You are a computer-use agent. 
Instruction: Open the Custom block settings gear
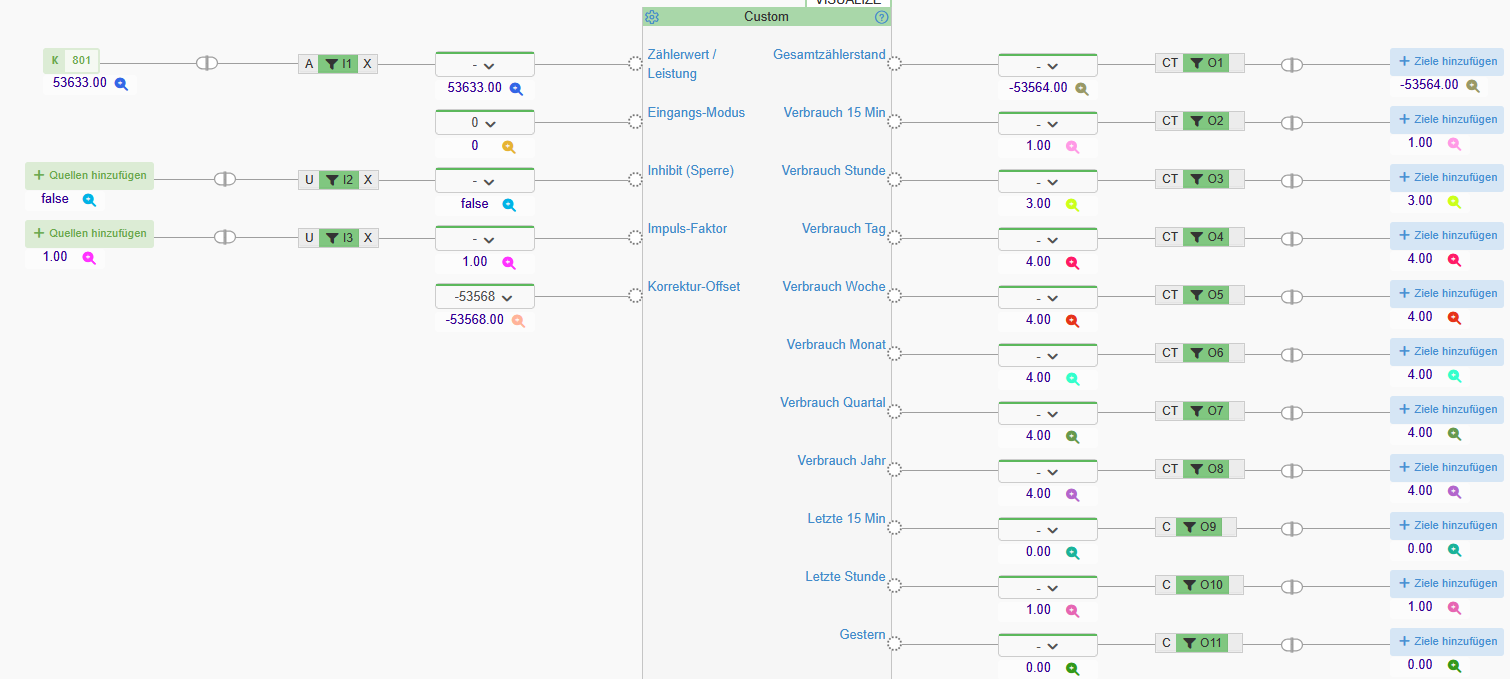[652, 17]
